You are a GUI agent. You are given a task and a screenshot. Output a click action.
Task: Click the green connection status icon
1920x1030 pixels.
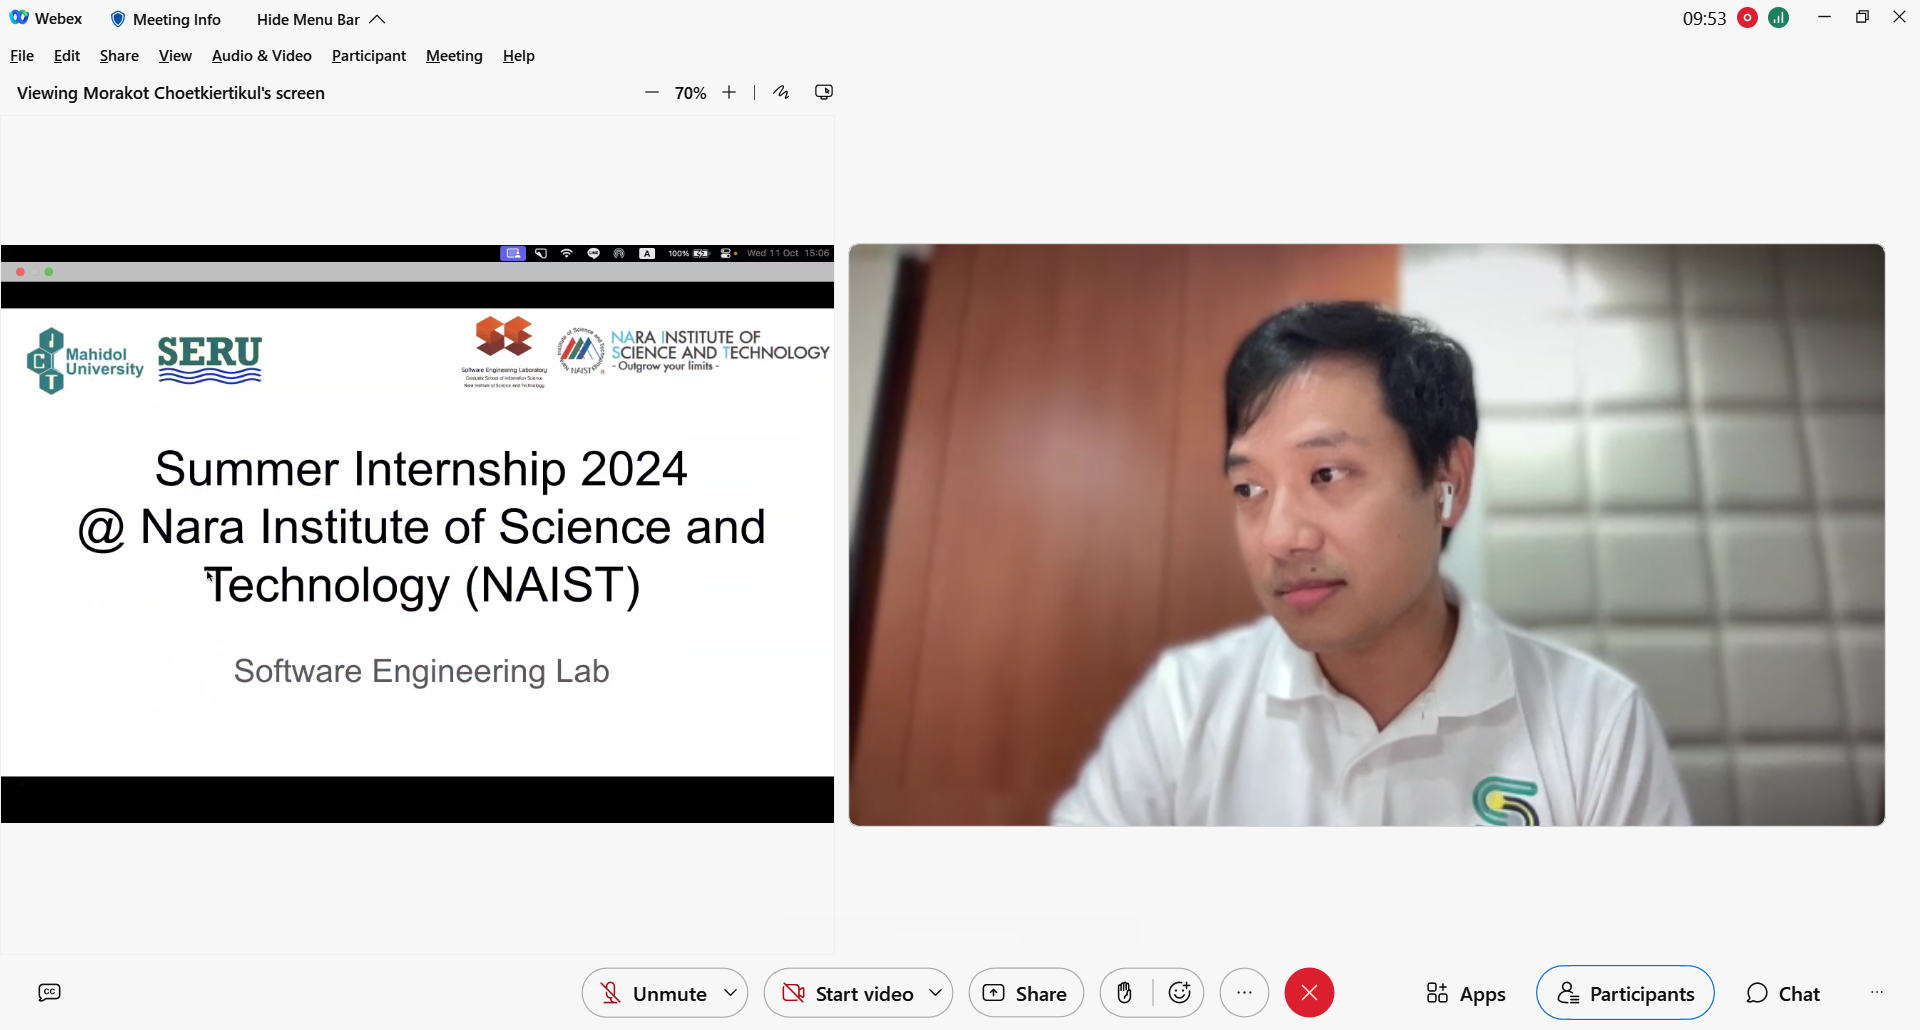pos(1779,18)
